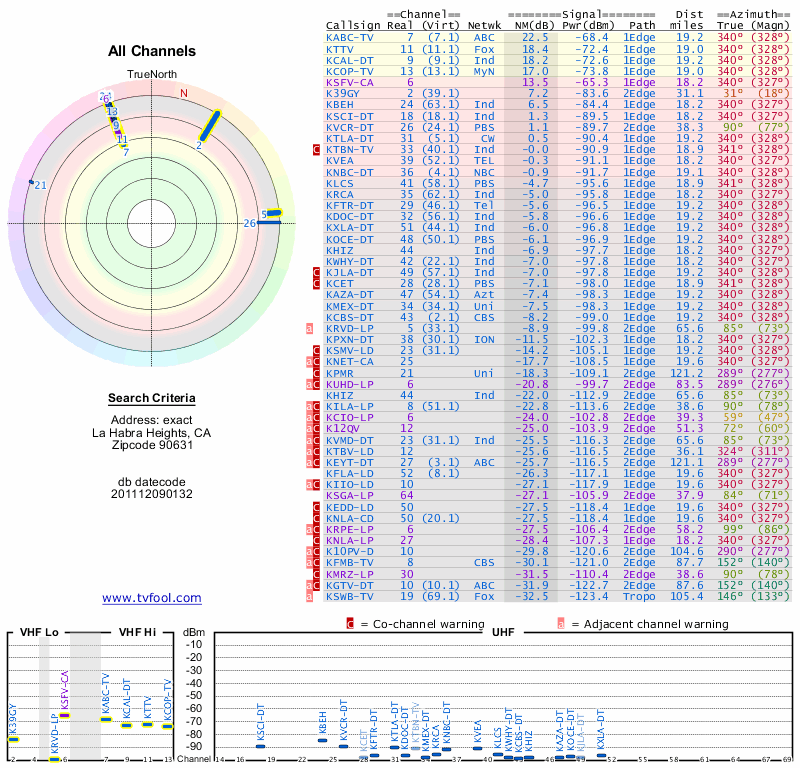
Task: Click the KSFV-CA callsign entry
Action: tap(350, 82)
